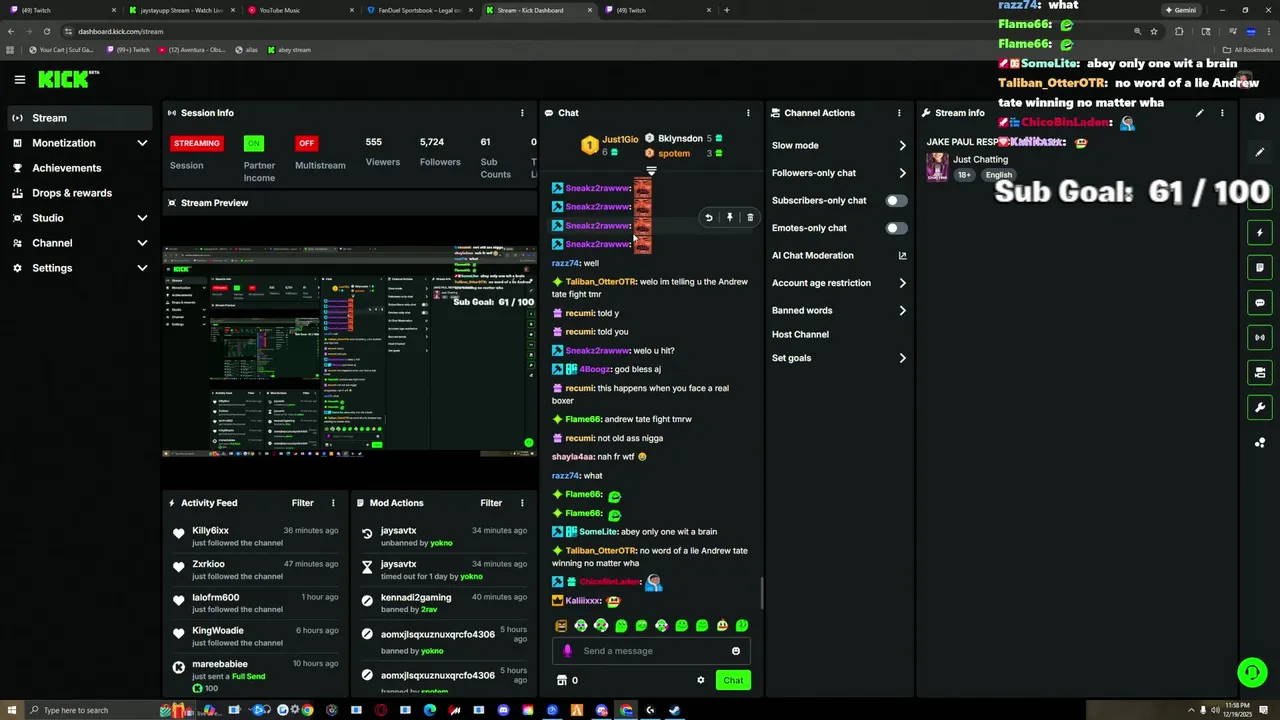Open the Chat panel three-dot menu

pos(747,113)
